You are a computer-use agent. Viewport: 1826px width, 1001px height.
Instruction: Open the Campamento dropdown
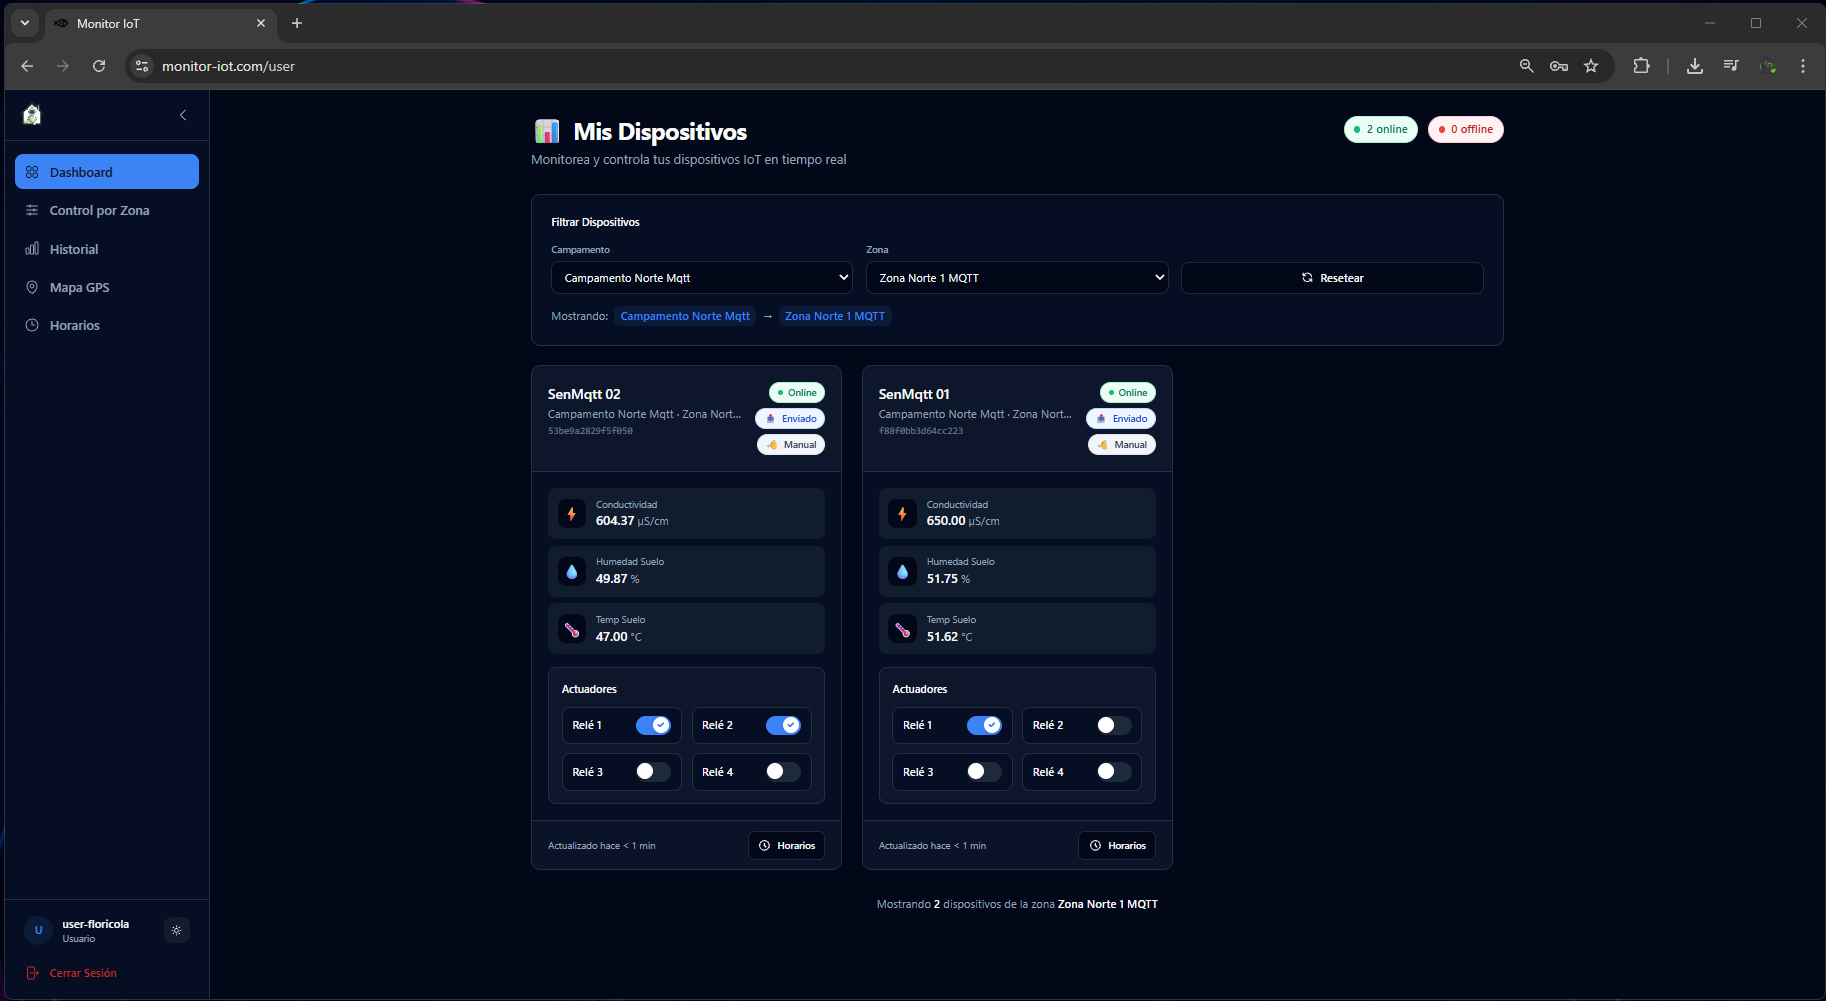[701, 277]
